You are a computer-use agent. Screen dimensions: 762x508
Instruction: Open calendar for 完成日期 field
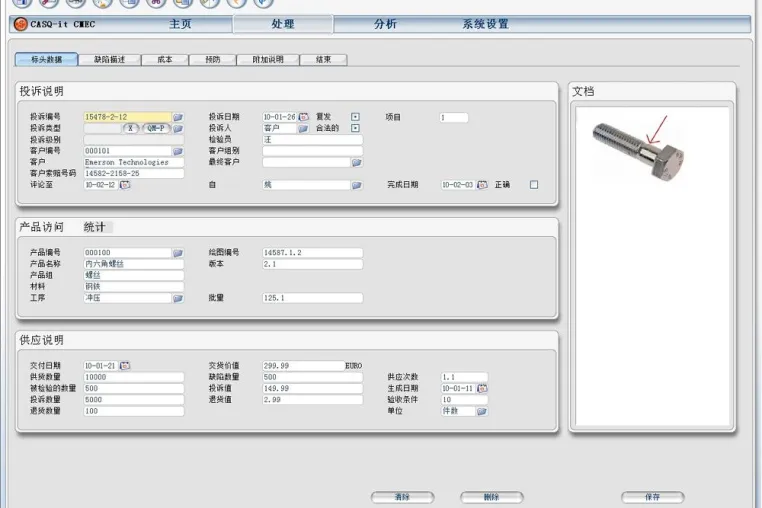482,185
